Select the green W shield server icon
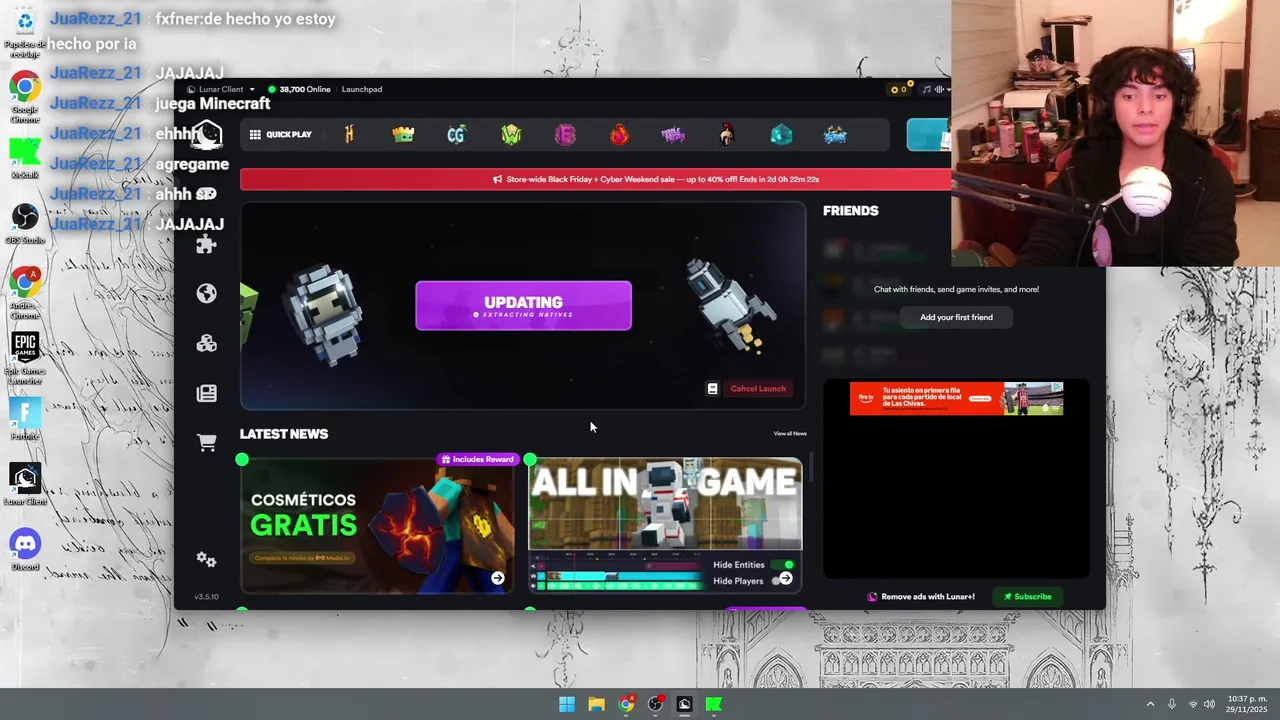The height and width of the screenshot is (720, 1280). (x=511, y=135)
